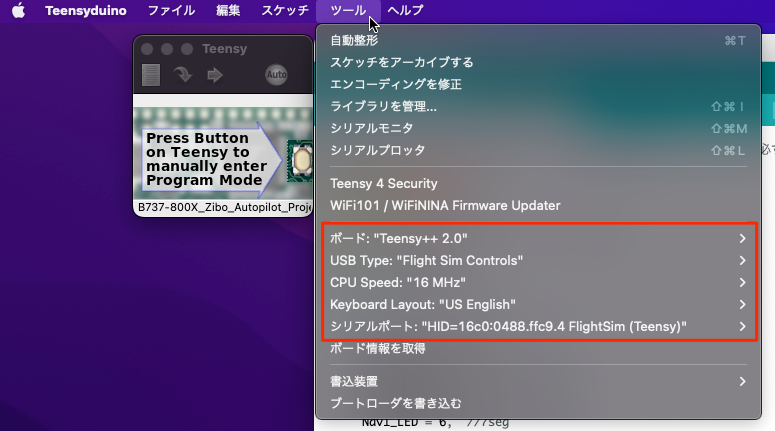775x431 pixels.
Task: Click B737-800X_Zibo_Autopilot filename in Teensy window
Action: click(x=224, y=207)
